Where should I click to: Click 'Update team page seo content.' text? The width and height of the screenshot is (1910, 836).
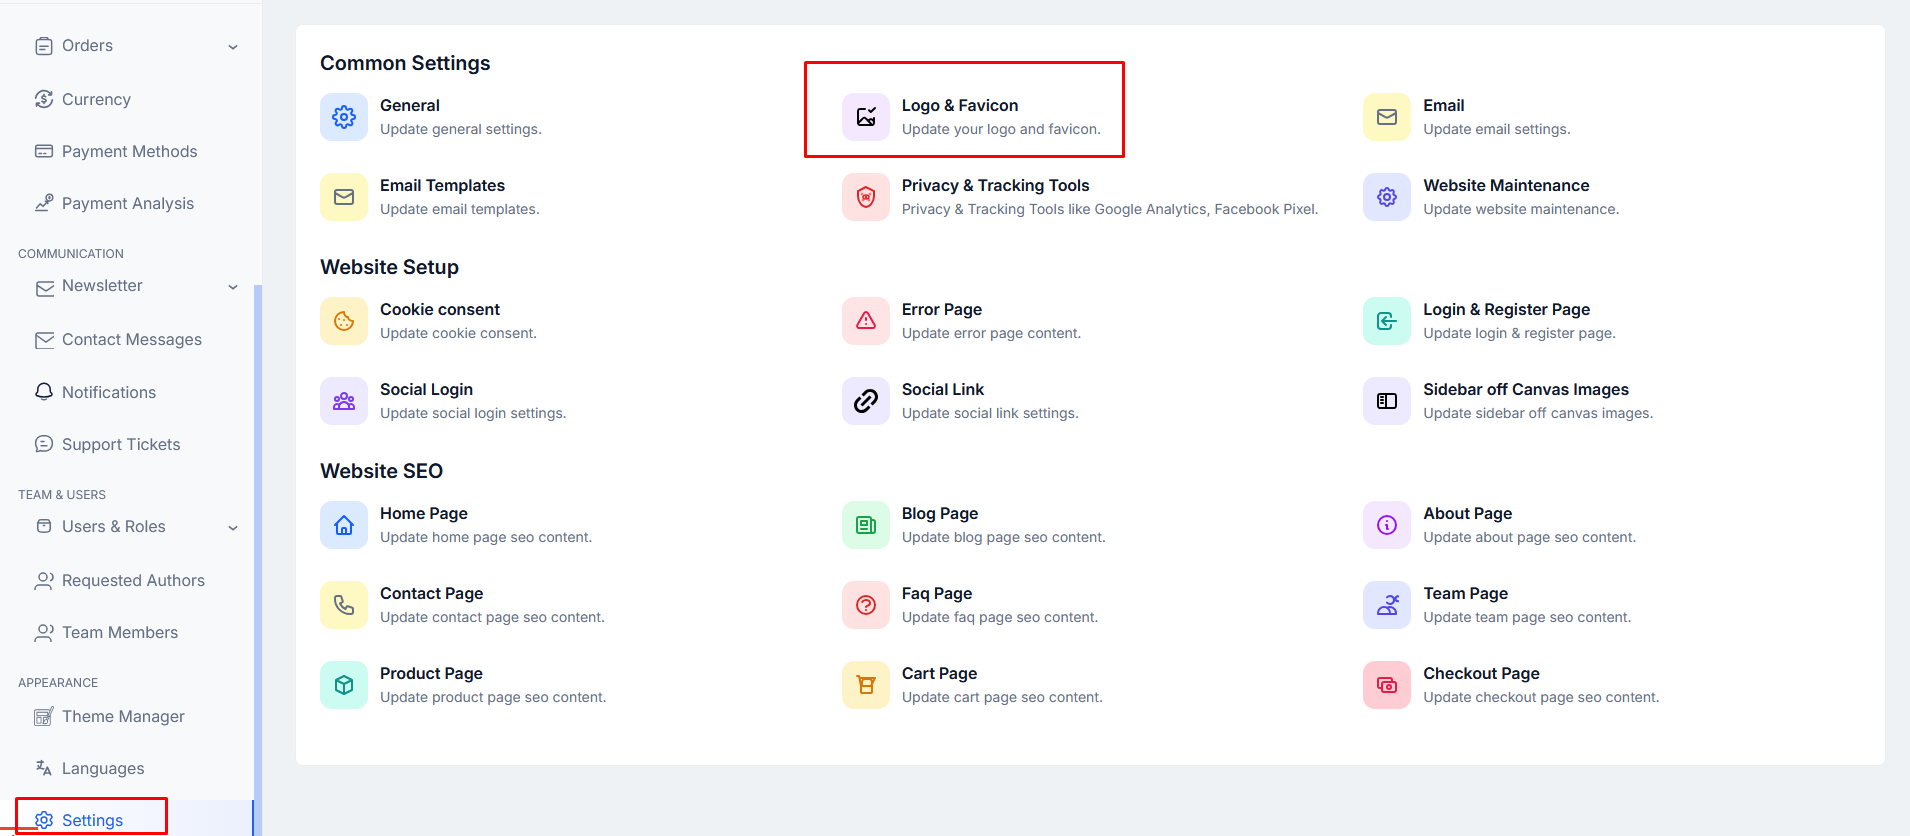(1527, 617)
